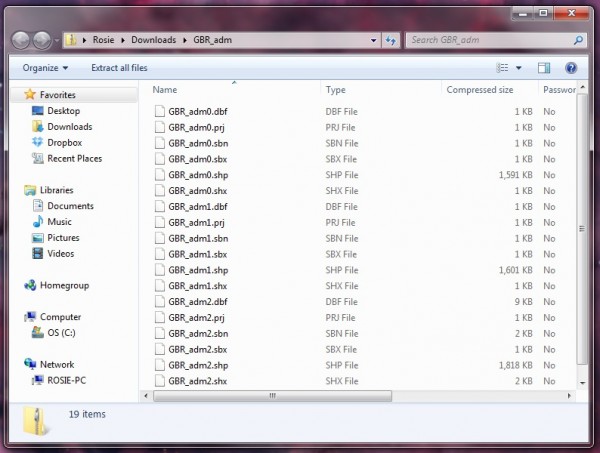Click the file icon for GBR_adm1.dbf
Screen dimensions: 600x453
coord(160,207)
